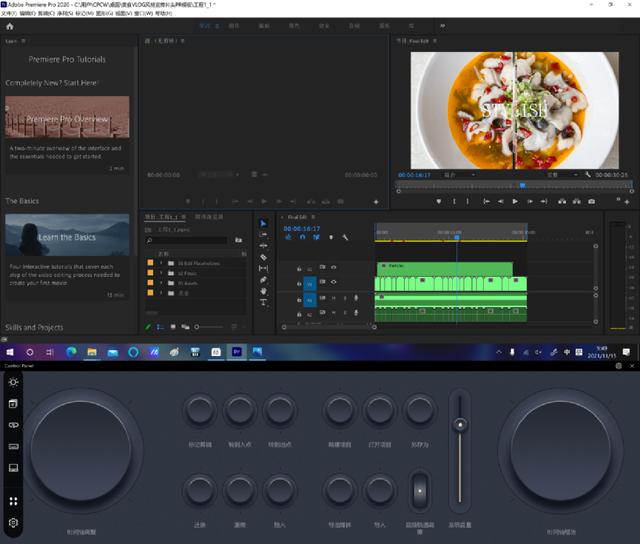Select the Type tool in the tools panel
Image resolution: width=640 pixels, height=544 pixels.
[263, 302]
